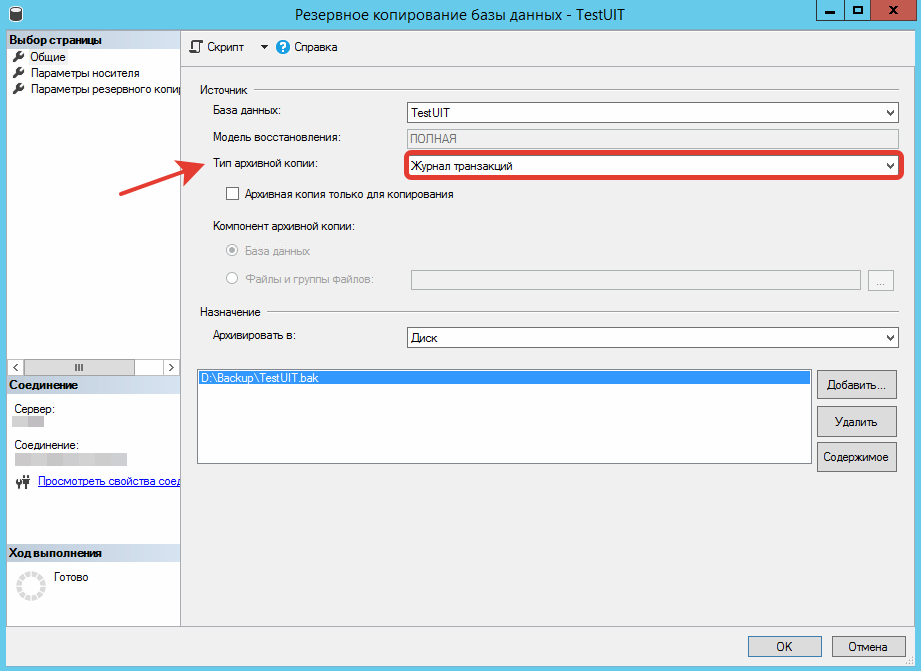Screen dimensions: 921x671
Task: Open the 'Параметры носителя' page
Action: tap(85, 73)
